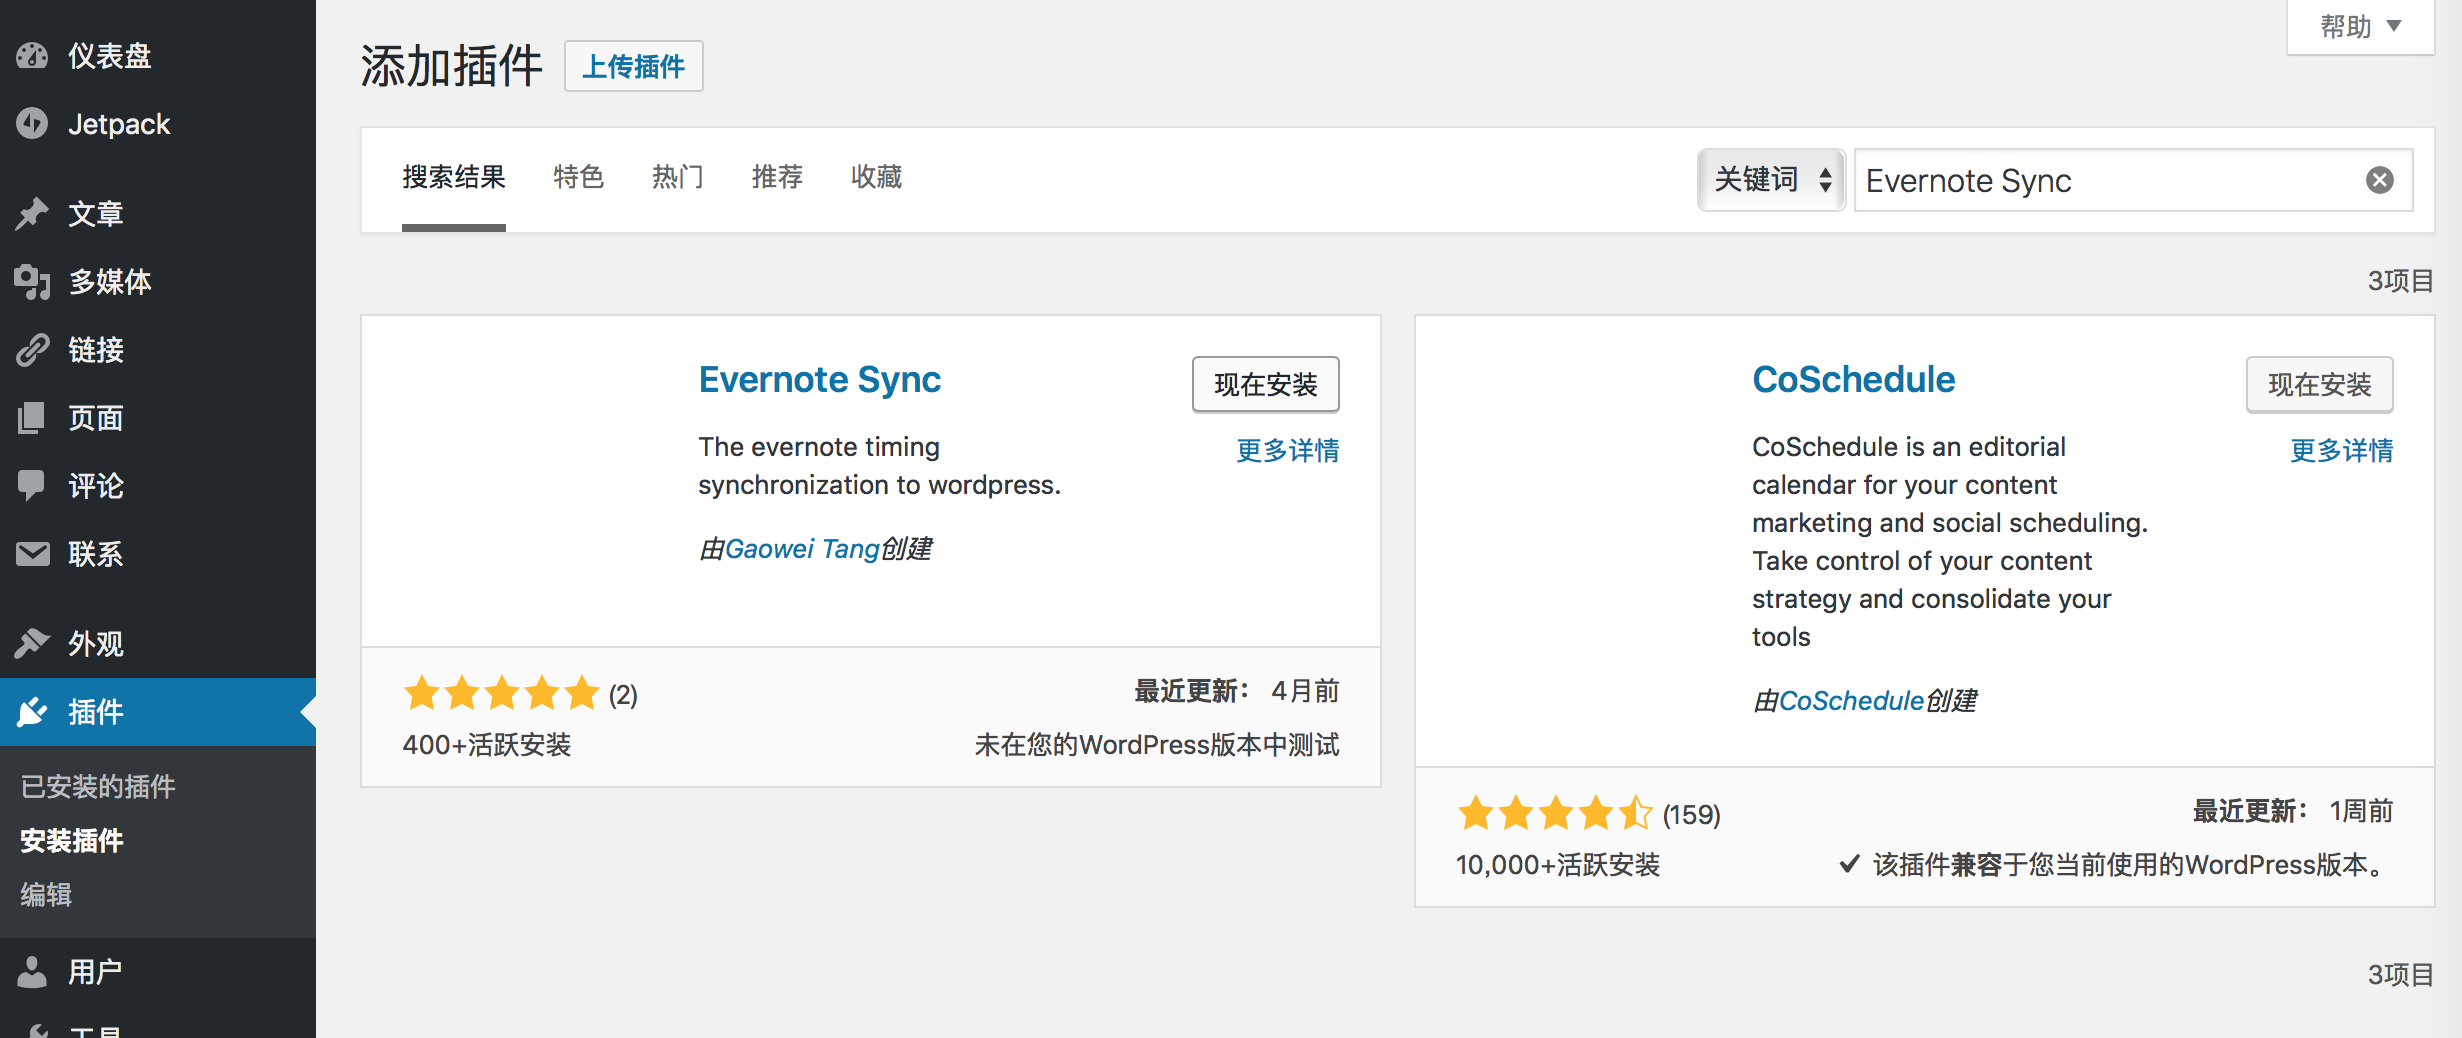Switch to the Featured plugins tab
The height and width of the screenshot is (1038, 2462).
(578, 177)
